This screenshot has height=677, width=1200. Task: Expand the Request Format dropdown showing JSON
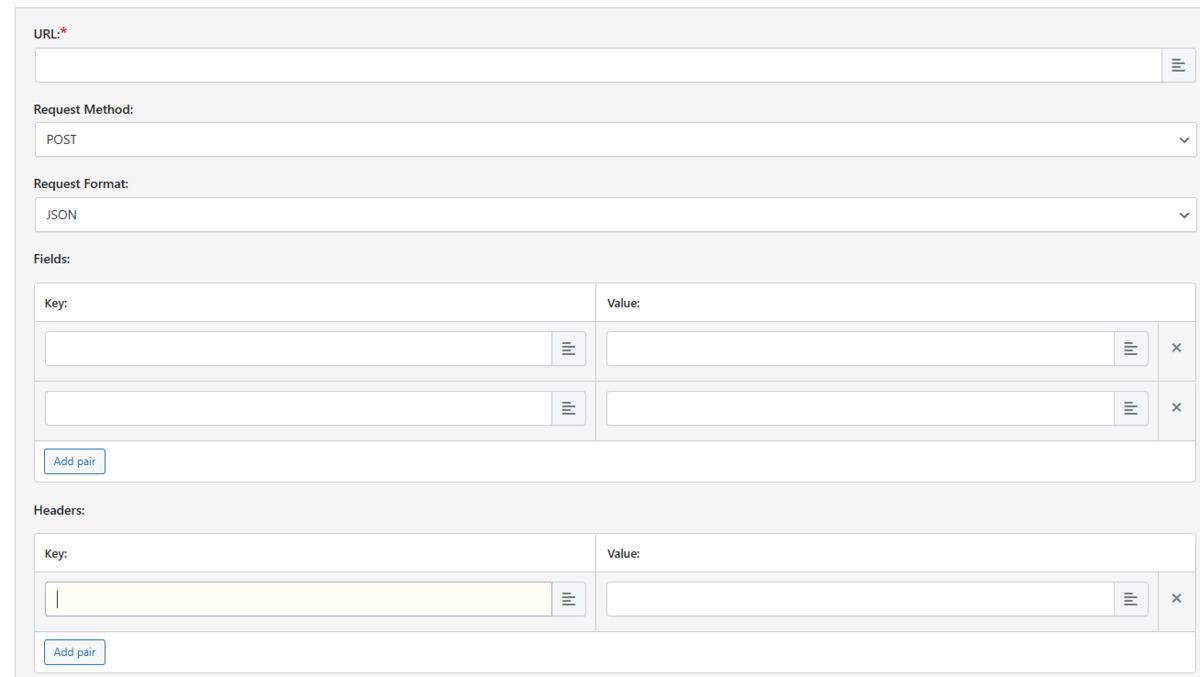coord(615,215)
